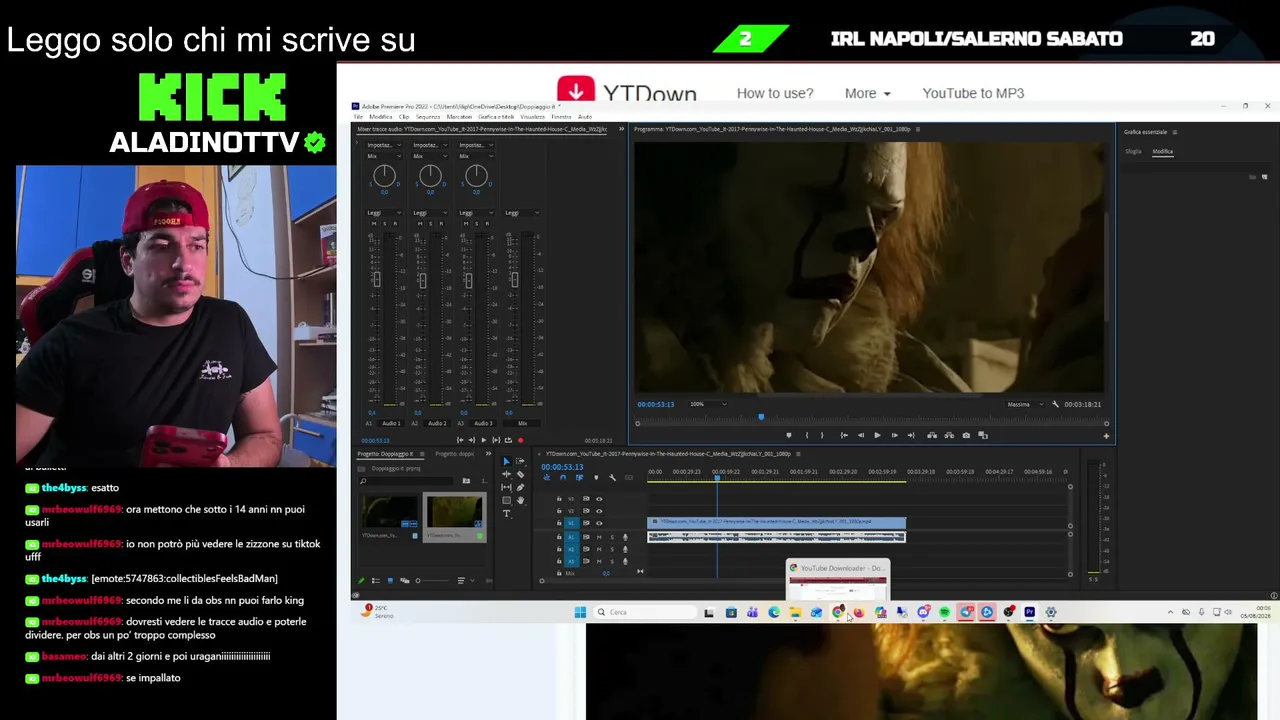Click the Lift button in Program monitor
Viewport: 1280px width, 720px height.
tap(932, 435)
